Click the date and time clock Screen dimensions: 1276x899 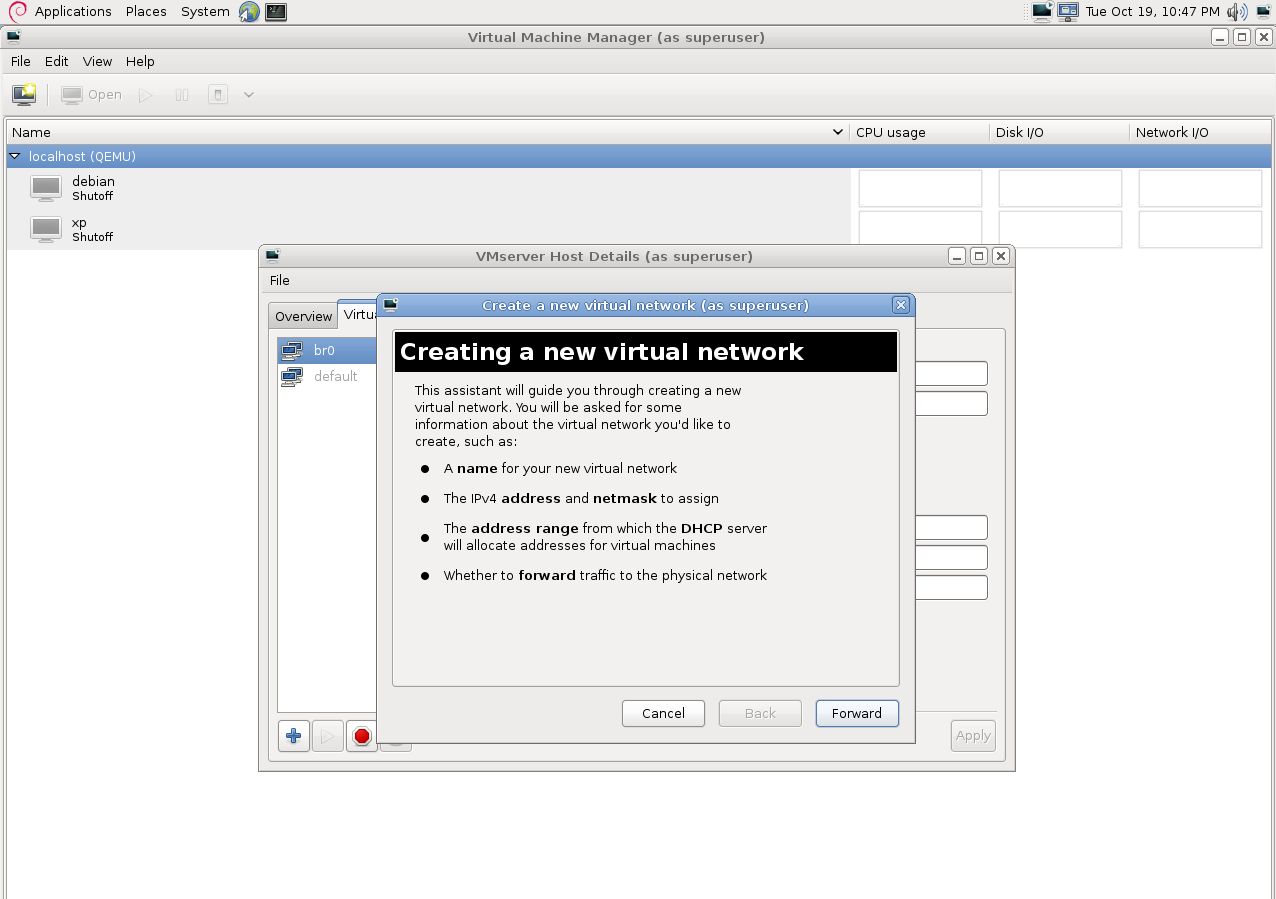pos(1152,12)
